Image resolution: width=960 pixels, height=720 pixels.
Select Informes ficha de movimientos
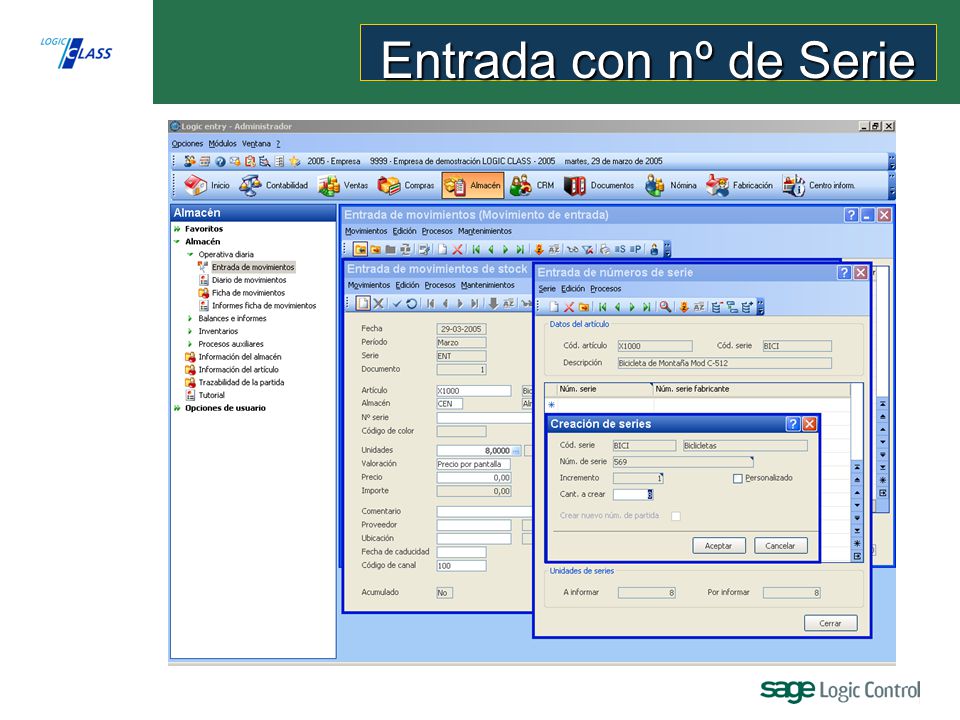tap(264, 306)
